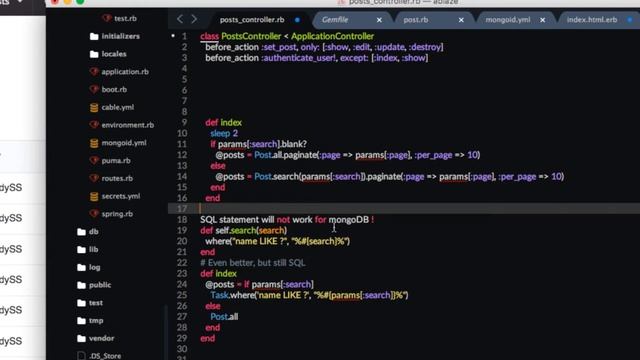
Task: Open boot.rb file in sidebar
Action: tap(114, 89)
